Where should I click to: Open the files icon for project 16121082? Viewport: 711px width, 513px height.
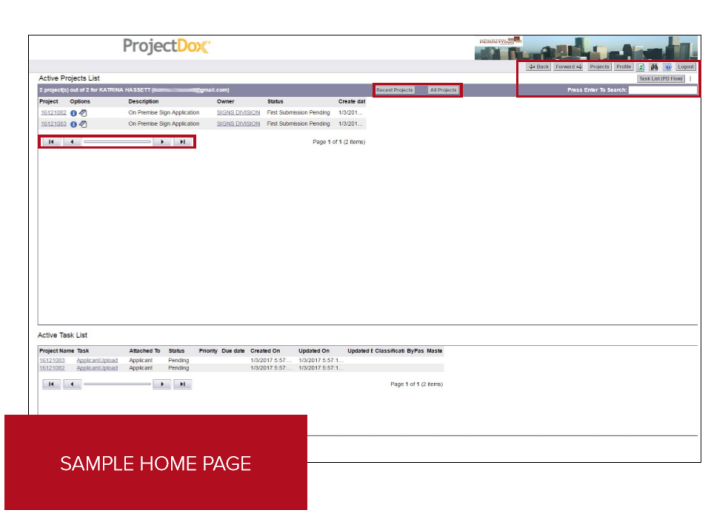[x=83, y=113]
